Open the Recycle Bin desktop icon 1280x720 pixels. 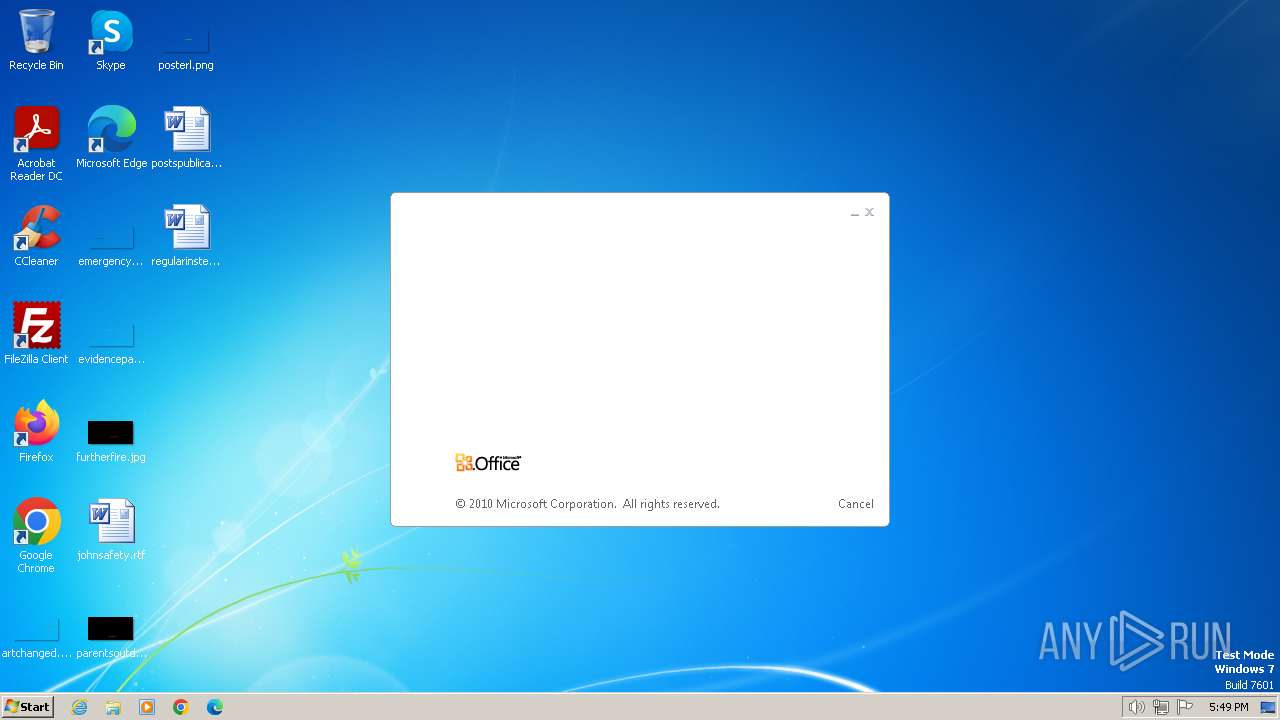tap(36, 40)
